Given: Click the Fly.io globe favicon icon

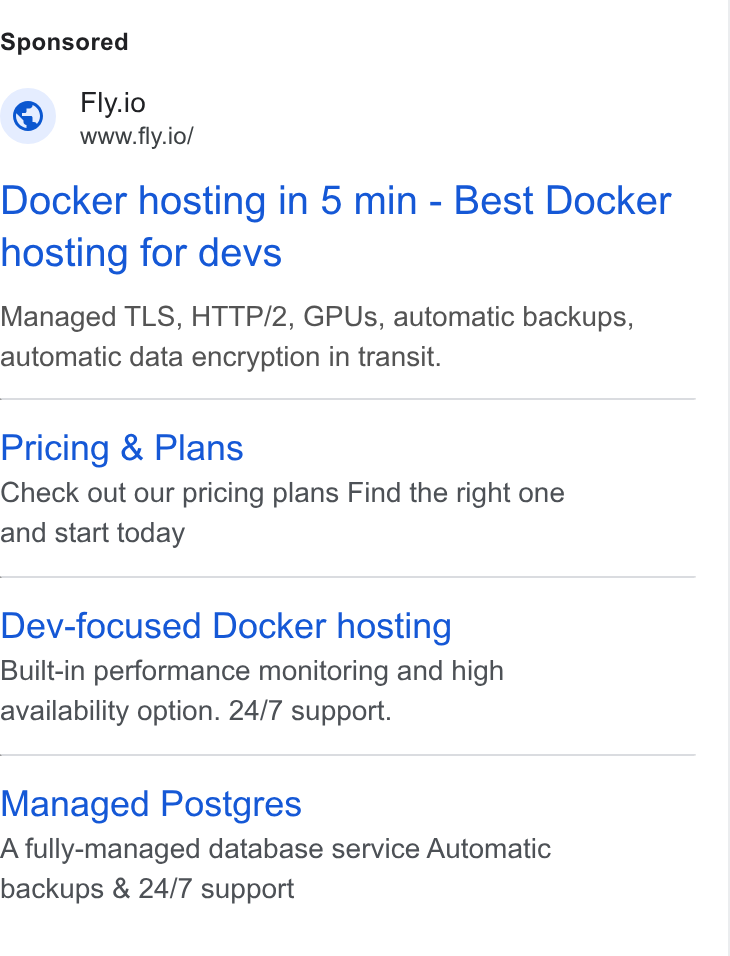Looking at the screenshot, I should 28,116.
